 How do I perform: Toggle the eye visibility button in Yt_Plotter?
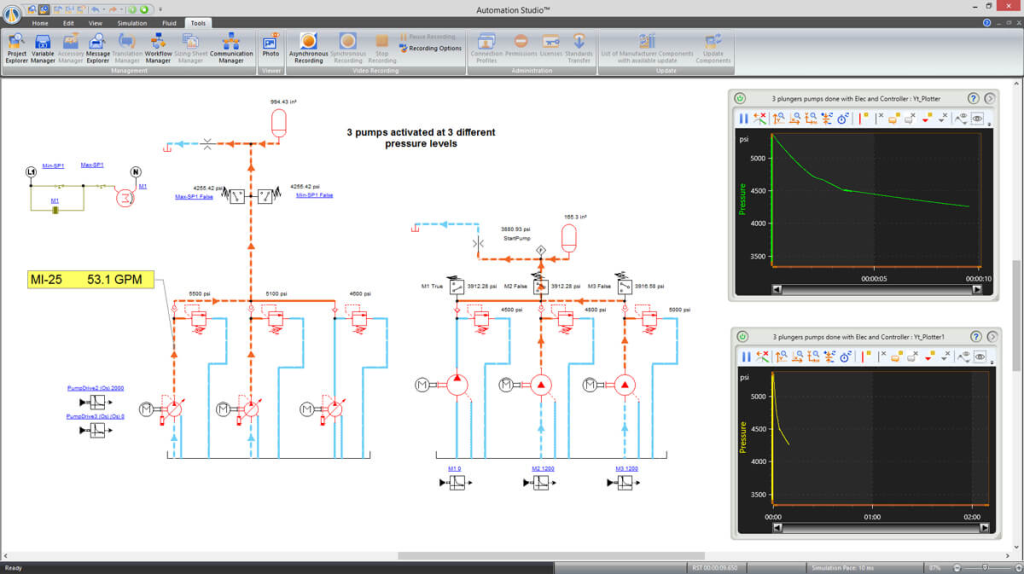tap(977, 118)
